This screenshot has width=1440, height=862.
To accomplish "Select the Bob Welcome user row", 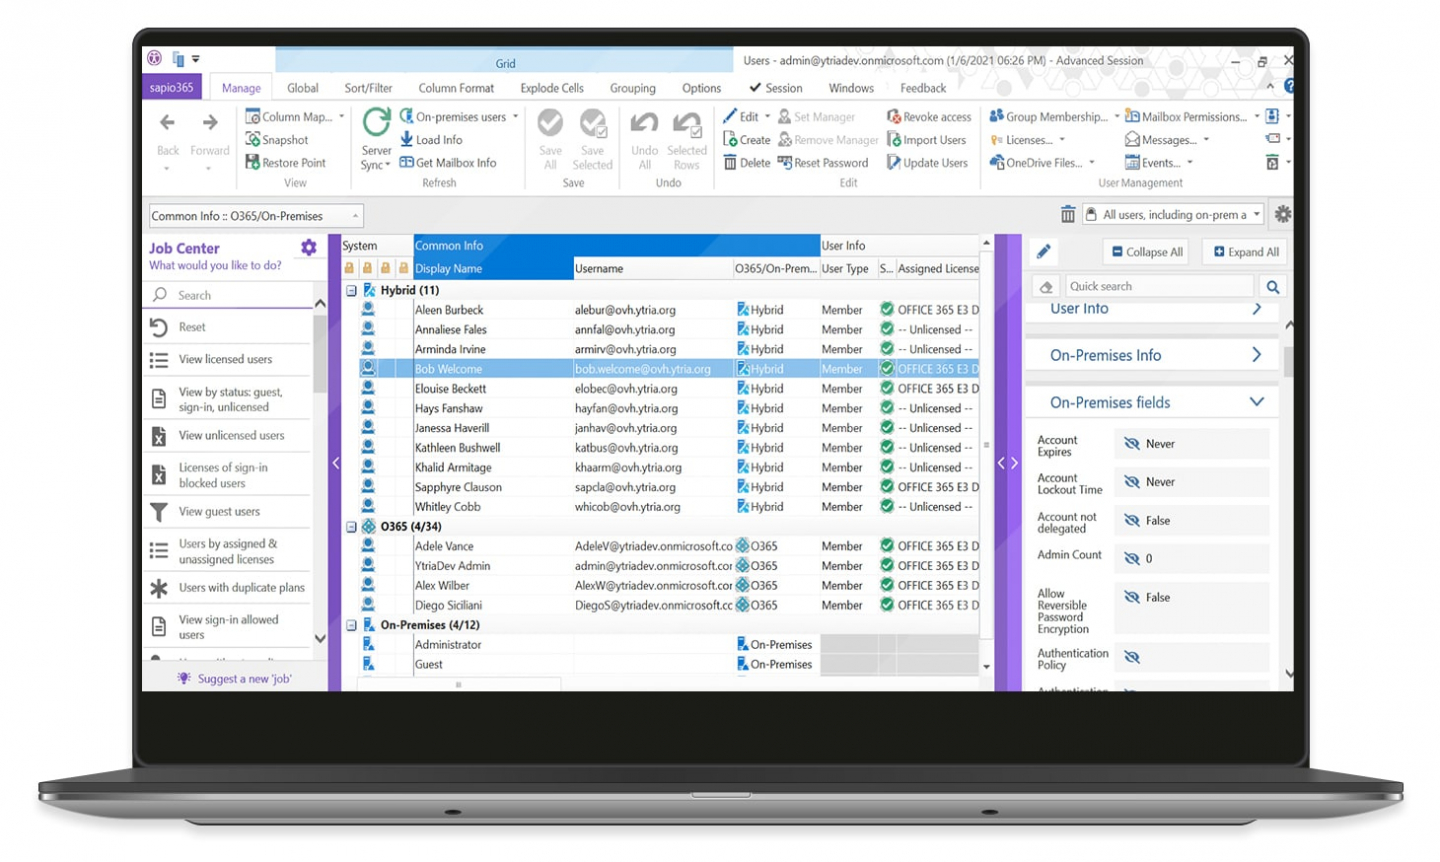I will click(660, 369).
